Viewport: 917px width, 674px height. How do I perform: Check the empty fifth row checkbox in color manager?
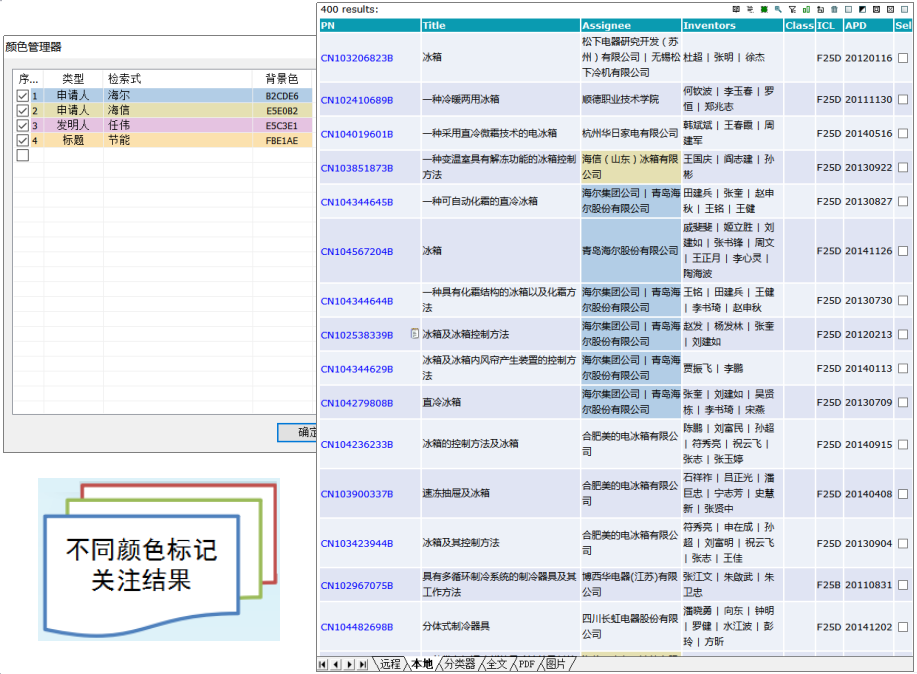pyautogui.click(x=22, y=155)
